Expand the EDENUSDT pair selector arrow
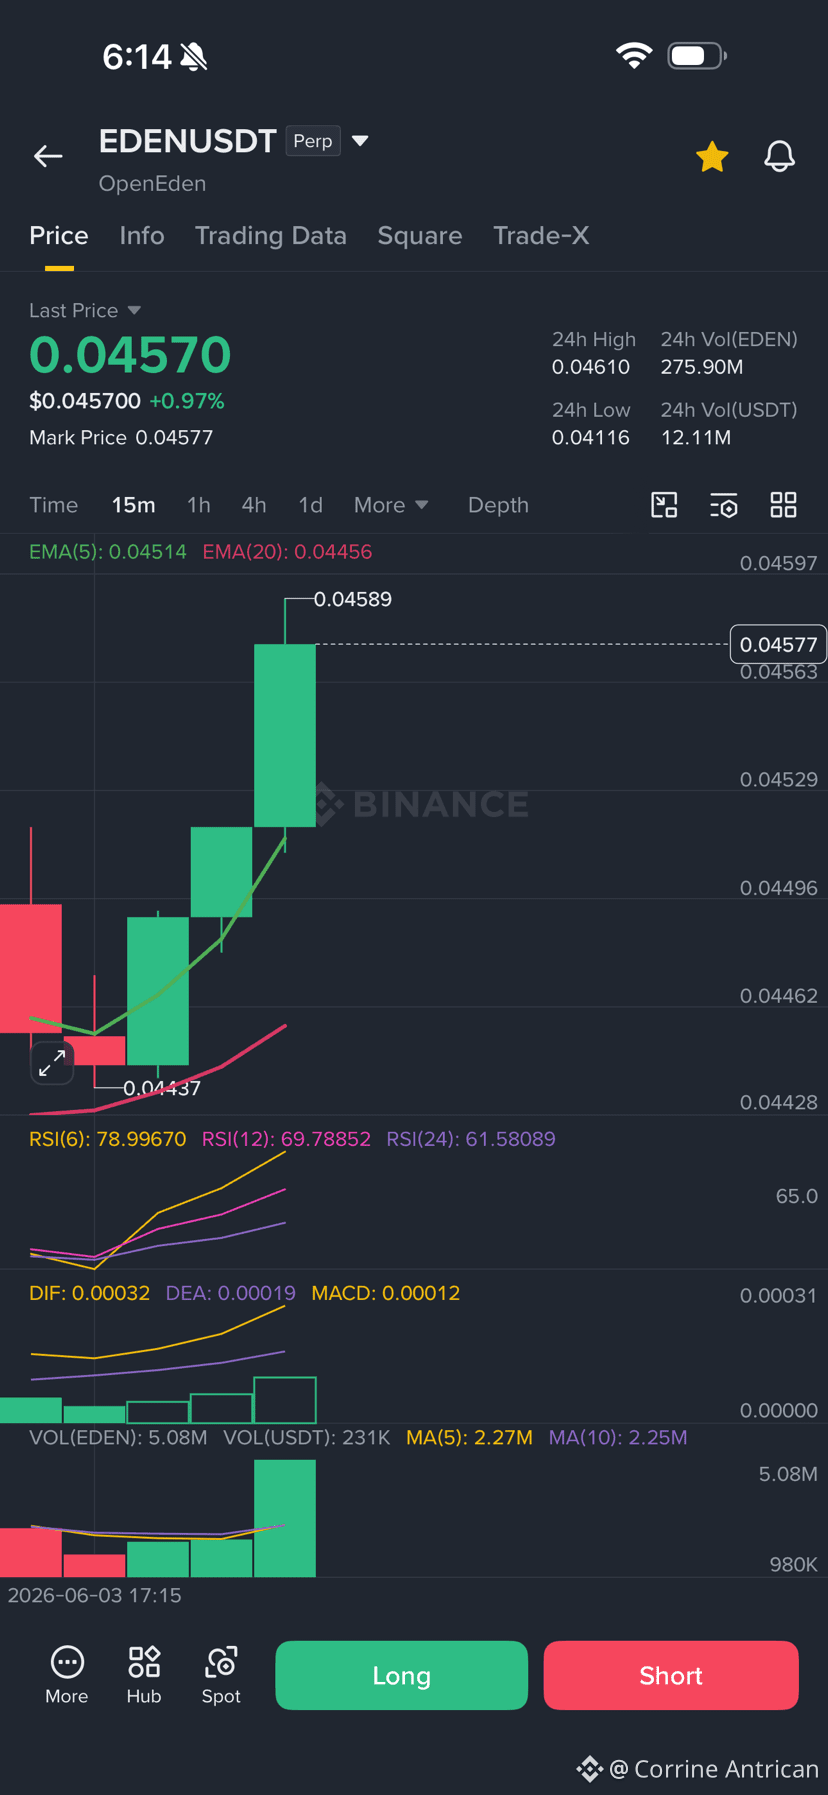The height and width of the screenshot is (1795, 828). (x=360, y=141)
